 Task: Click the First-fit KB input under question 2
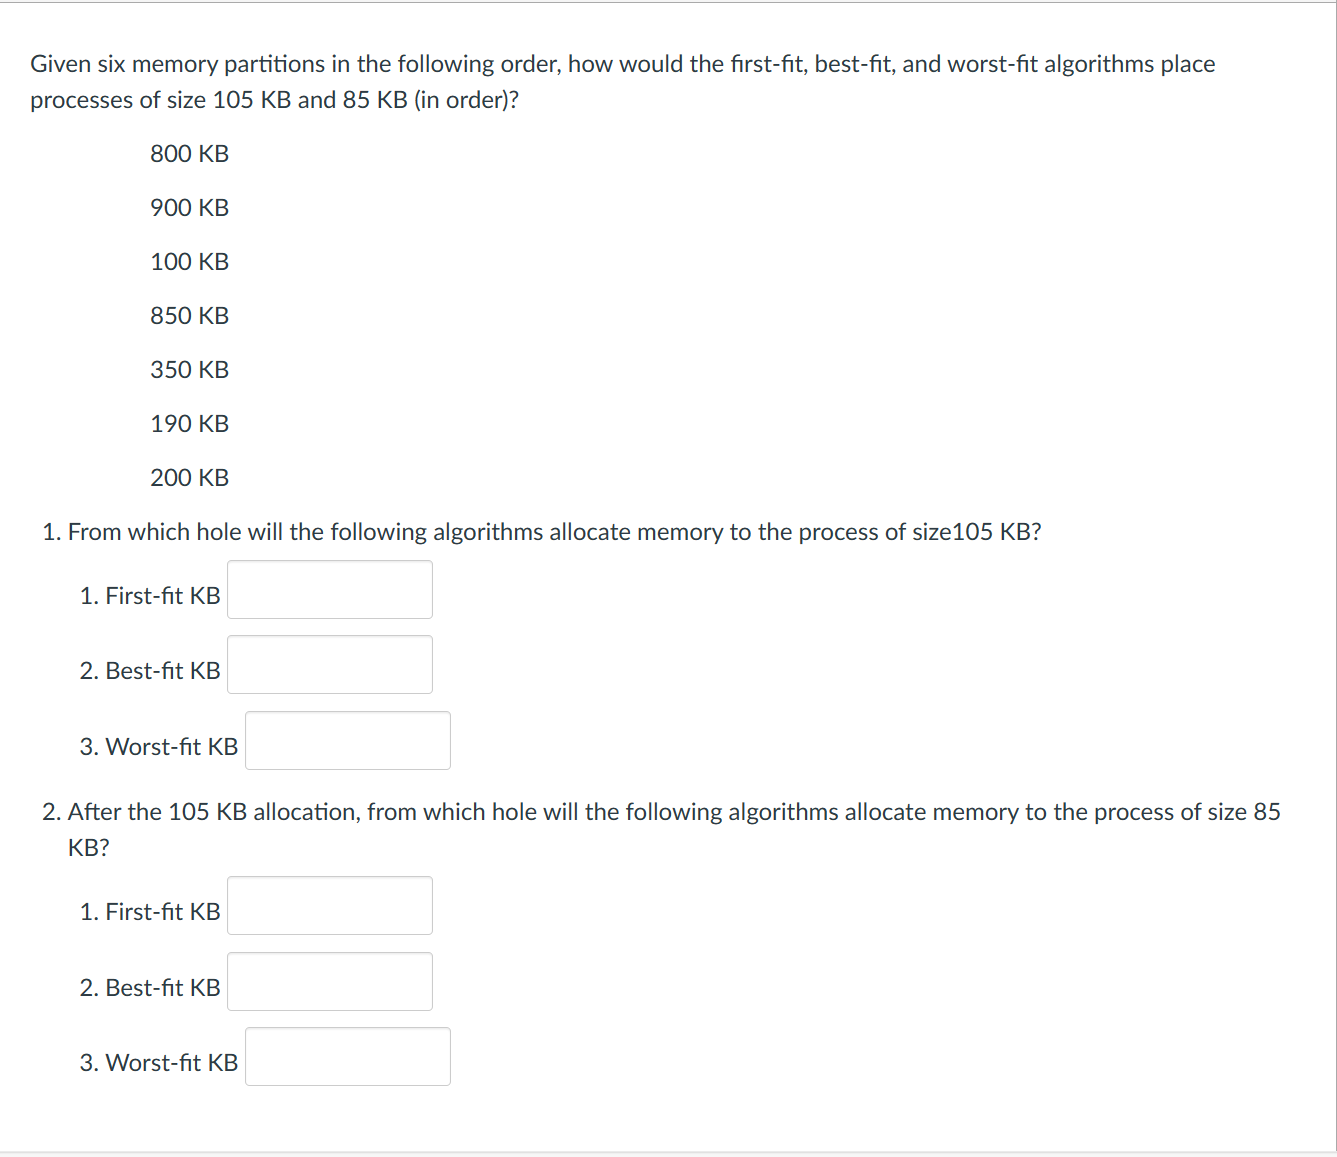tap(329, 905)
